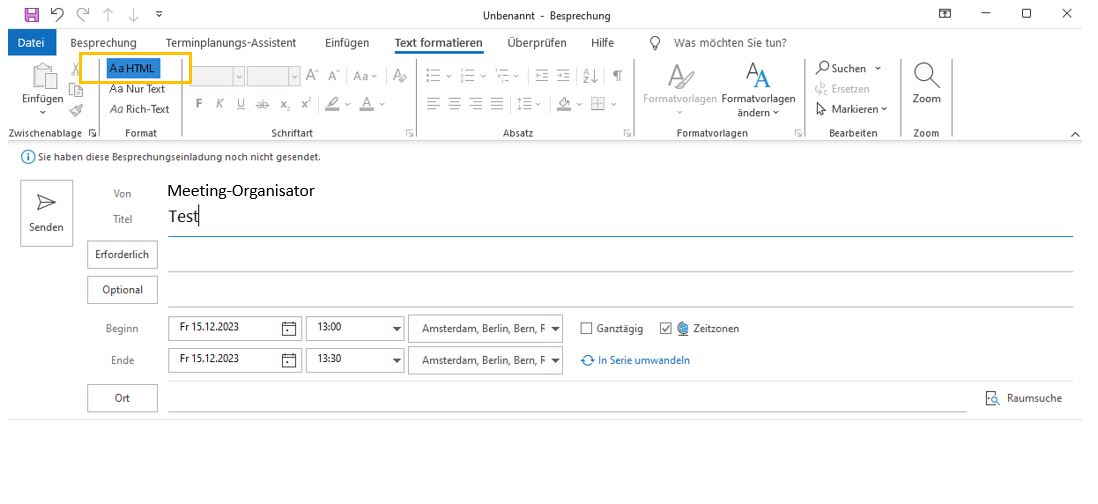
Task: Click the save icon in title bar
Action: 31,15
